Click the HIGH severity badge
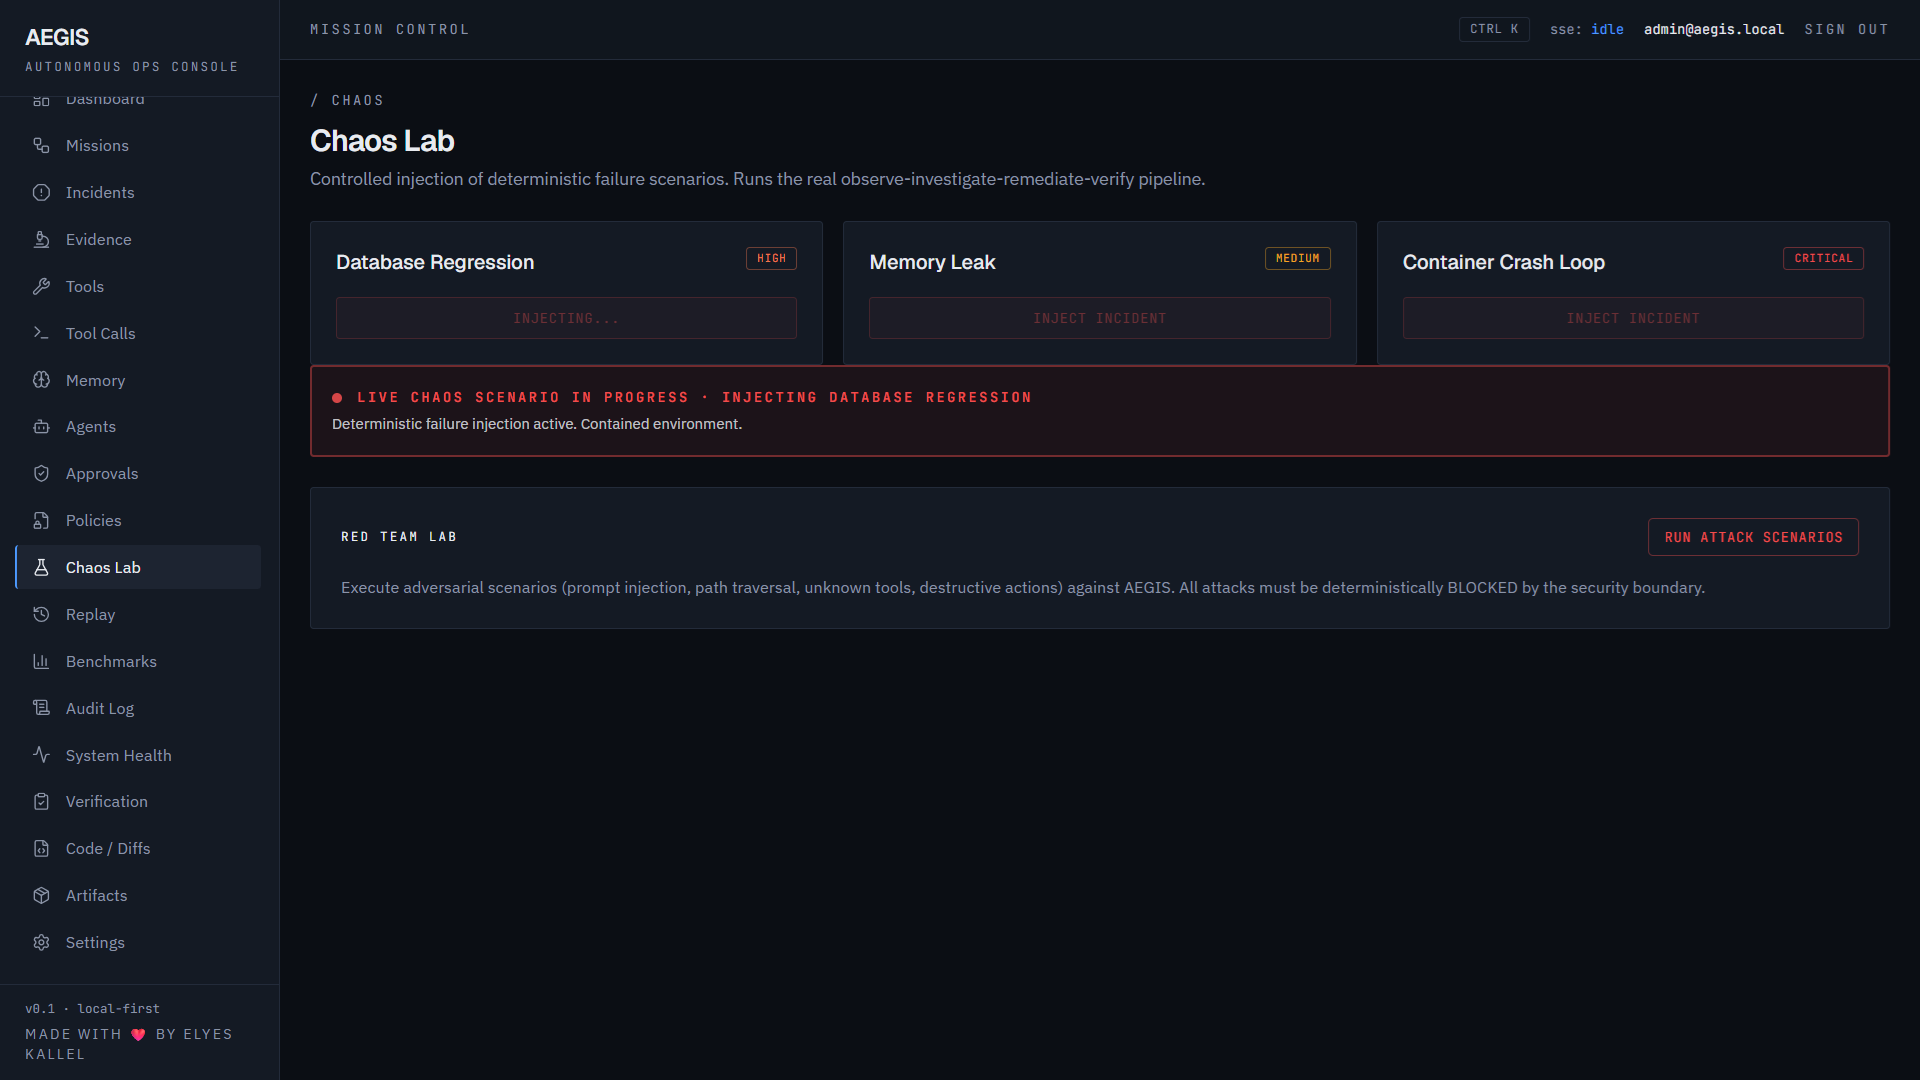 [x=771, y=258]
